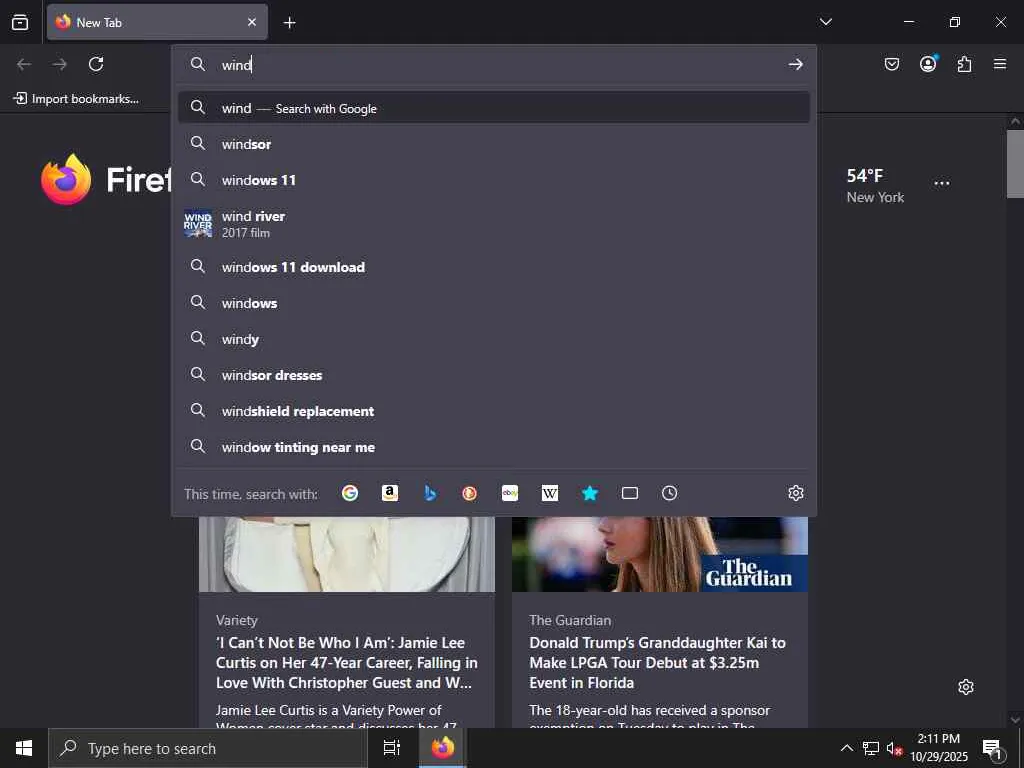Click the 54°F New York weather widget
Screen dimensions: 1024x768
coord(875,185)
